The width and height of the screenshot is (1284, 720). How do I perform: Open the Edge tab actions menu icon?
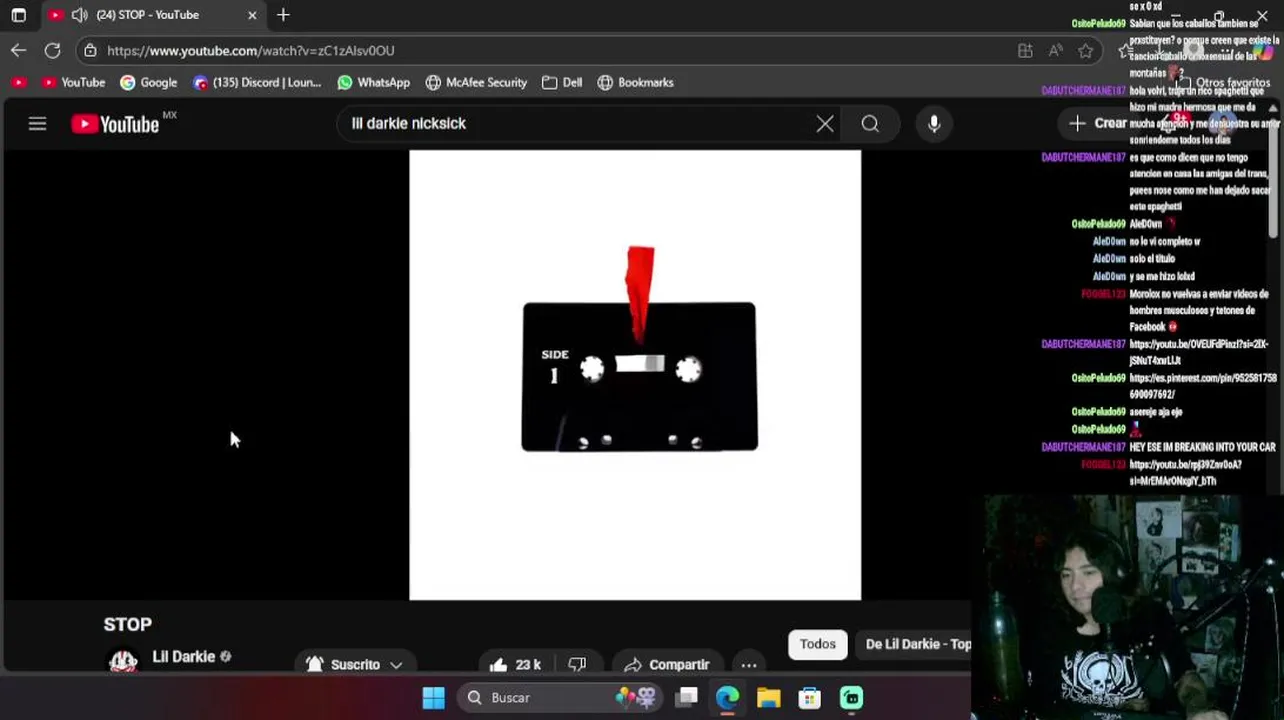point(18,15)
